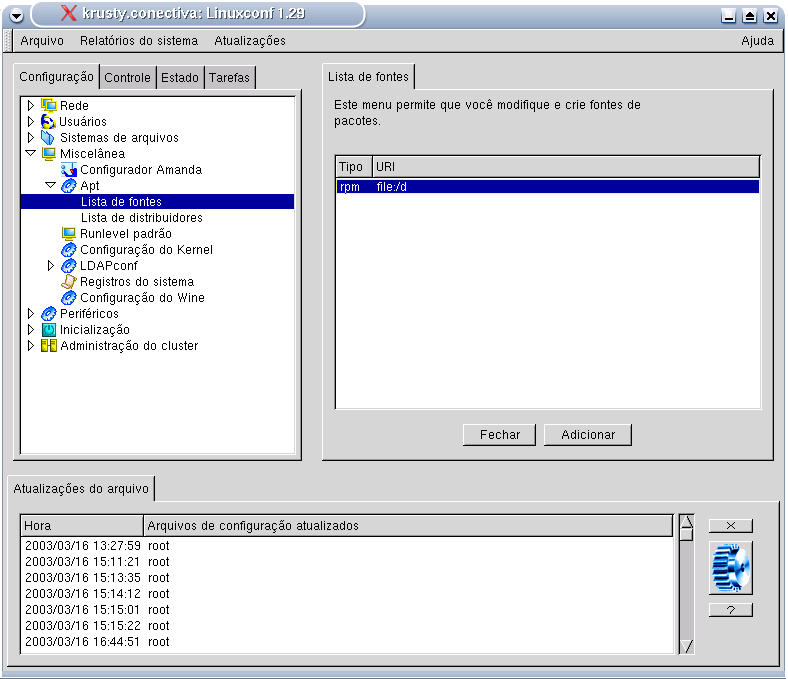Image resolution: width=788 pixels, height=679 pixels.
Task: Click Arquivos de configuração atualizados header
Action: (408, 526)
